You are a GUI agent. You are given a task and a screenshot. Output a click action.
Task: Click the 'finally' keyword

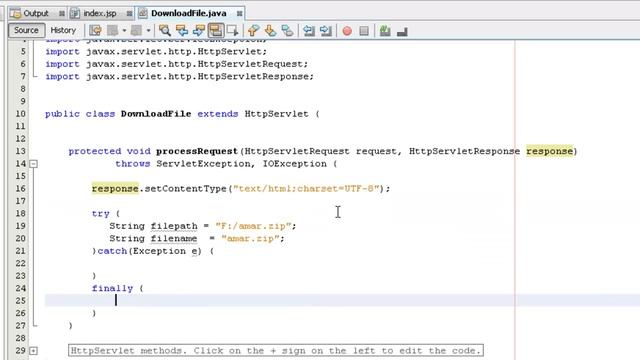point(112,289)
